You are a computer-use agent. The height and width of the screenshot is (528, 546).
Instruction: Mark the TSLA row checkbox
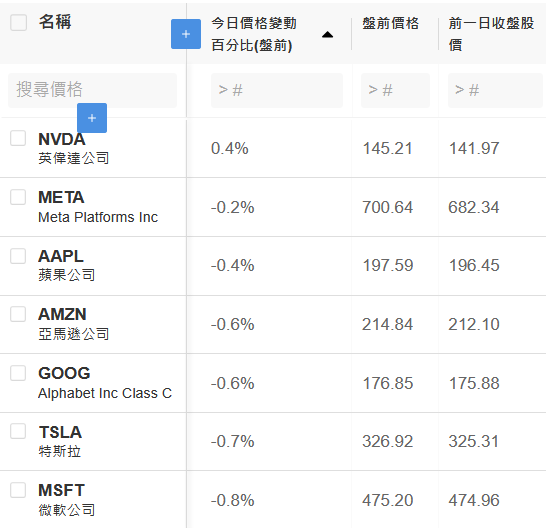pos(18,431)
